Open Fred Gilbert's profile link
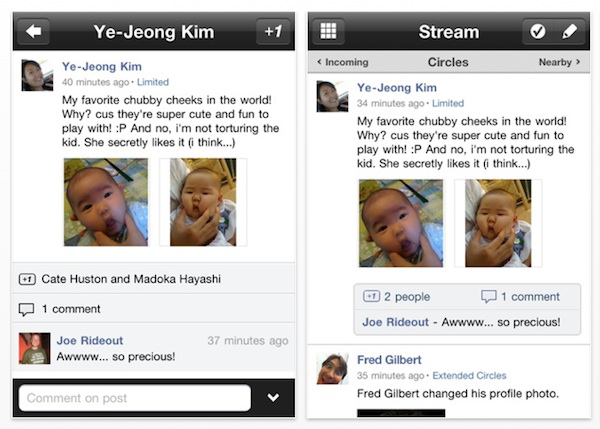The width and height of the screenshot is (600, 429). coord(389,360)
